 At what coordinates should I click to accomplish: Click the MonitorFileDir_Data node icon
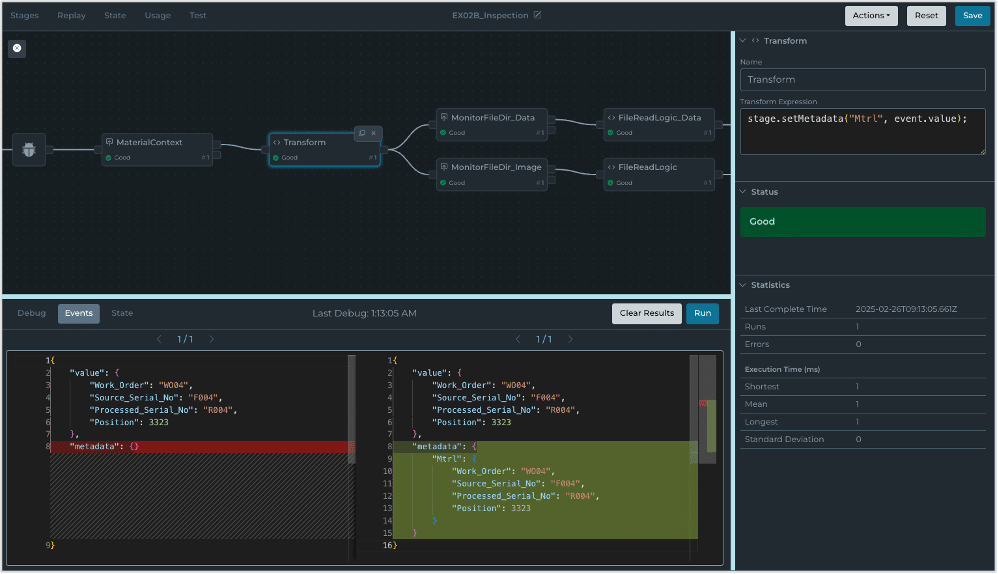pyautogui.click(x=444, y=117)
